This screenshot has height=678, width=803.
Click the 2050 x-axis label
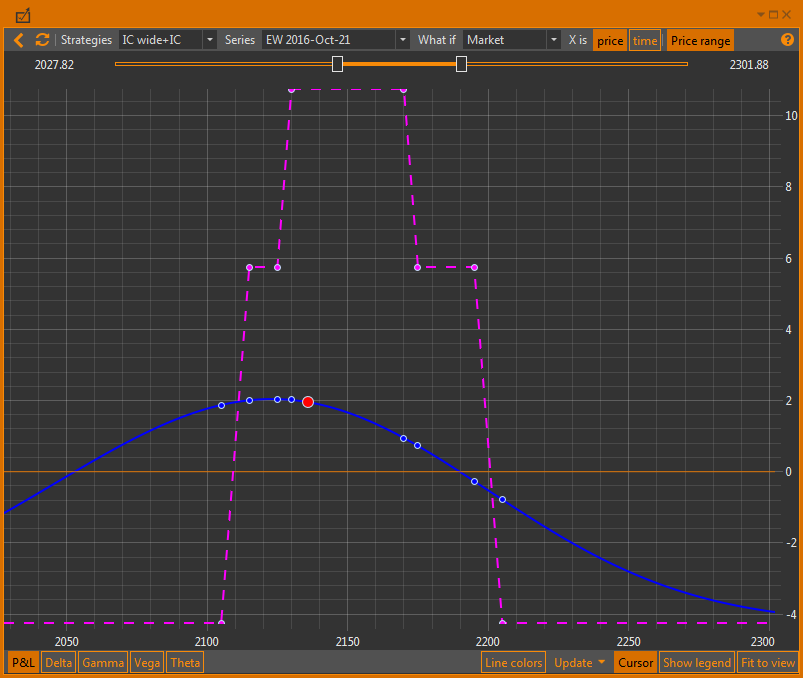(x=67, y=642)
